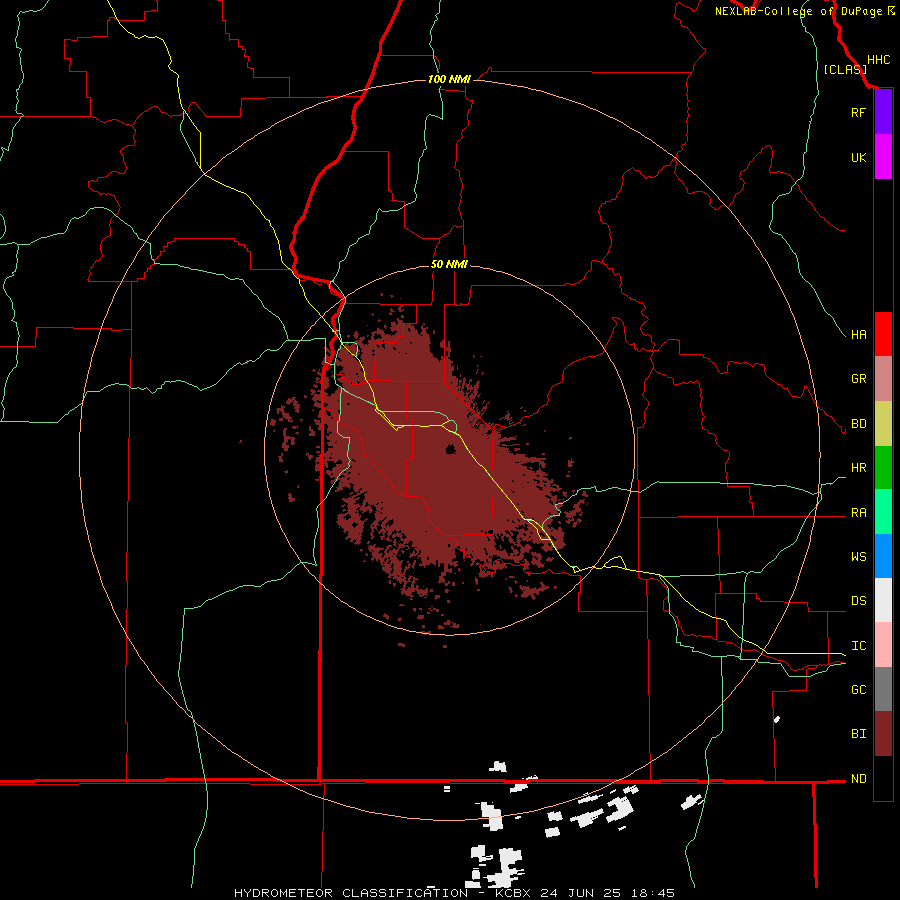Click the 'HYDROMETEOR CLASSIFICATION' title text
The image size is (900, 900).
351,893
